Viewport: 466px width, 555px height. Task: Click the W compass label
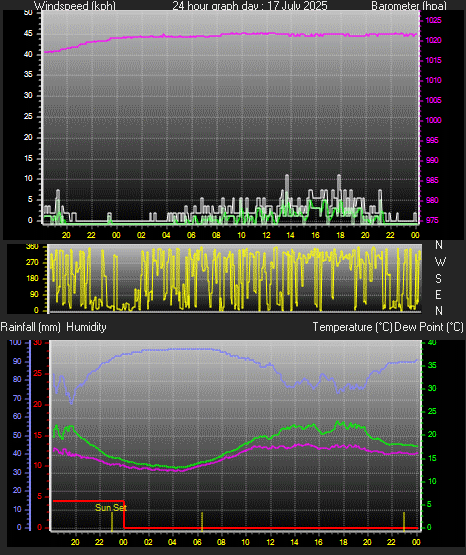pos(440,262)
